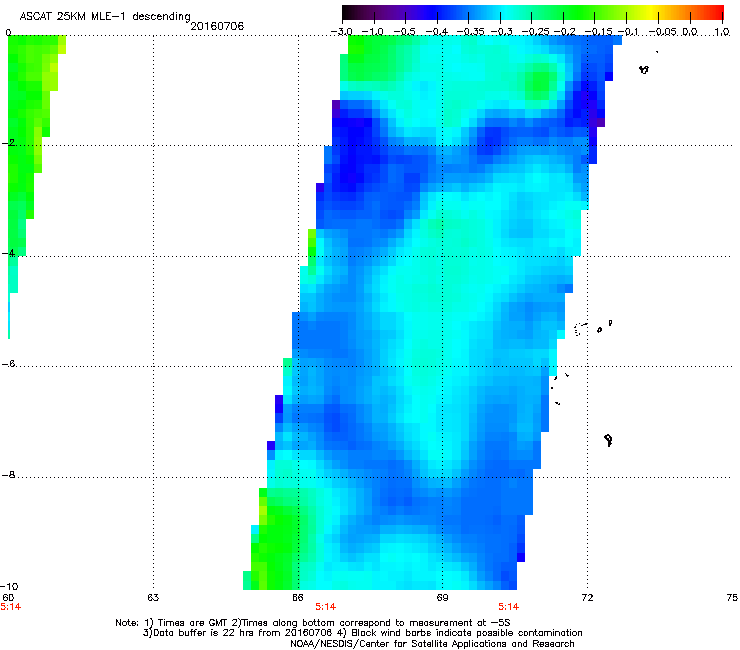Click the title "ASCAT 25KM MLE-1 descending"
Viewport: 740px width, 650px height.
pyautogui.click(x=105, y=17)
